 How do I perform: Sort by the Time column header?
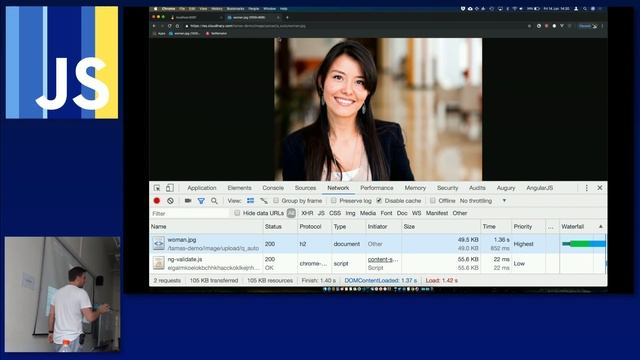[x=496, y=227]
